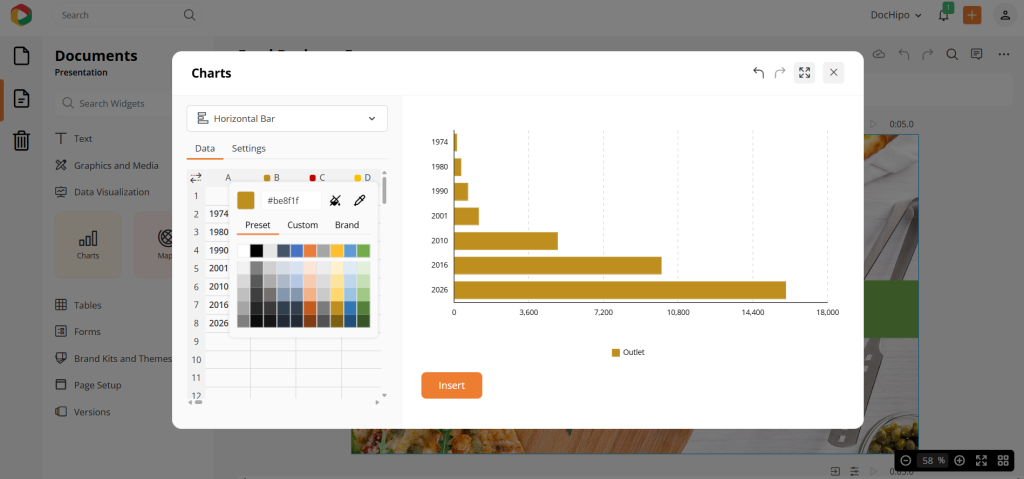1024x479 pixels.
Task: Pick the white preset swatch
Action: pos(243,251)
